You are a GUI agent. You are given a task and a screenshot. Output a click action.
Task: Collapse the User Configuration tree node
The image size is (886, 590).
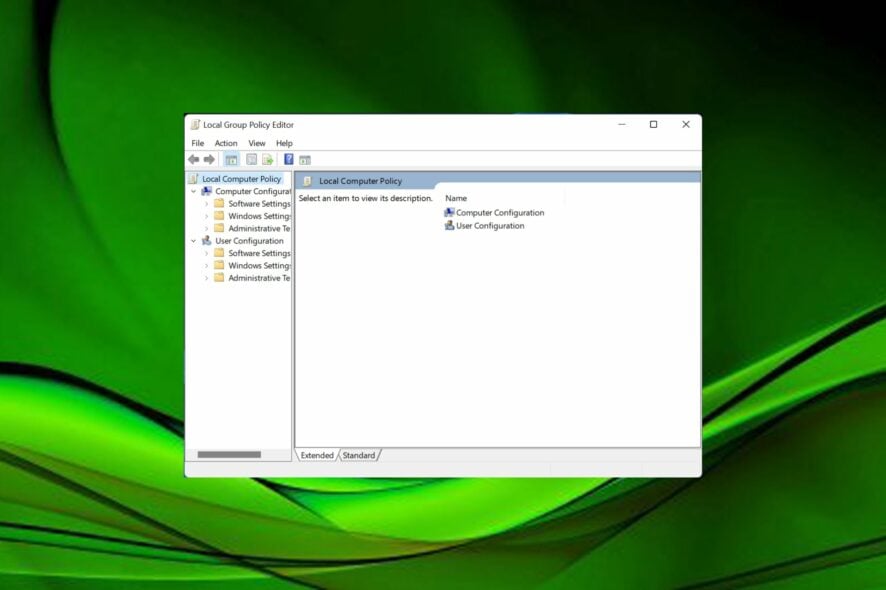(194, 241)
